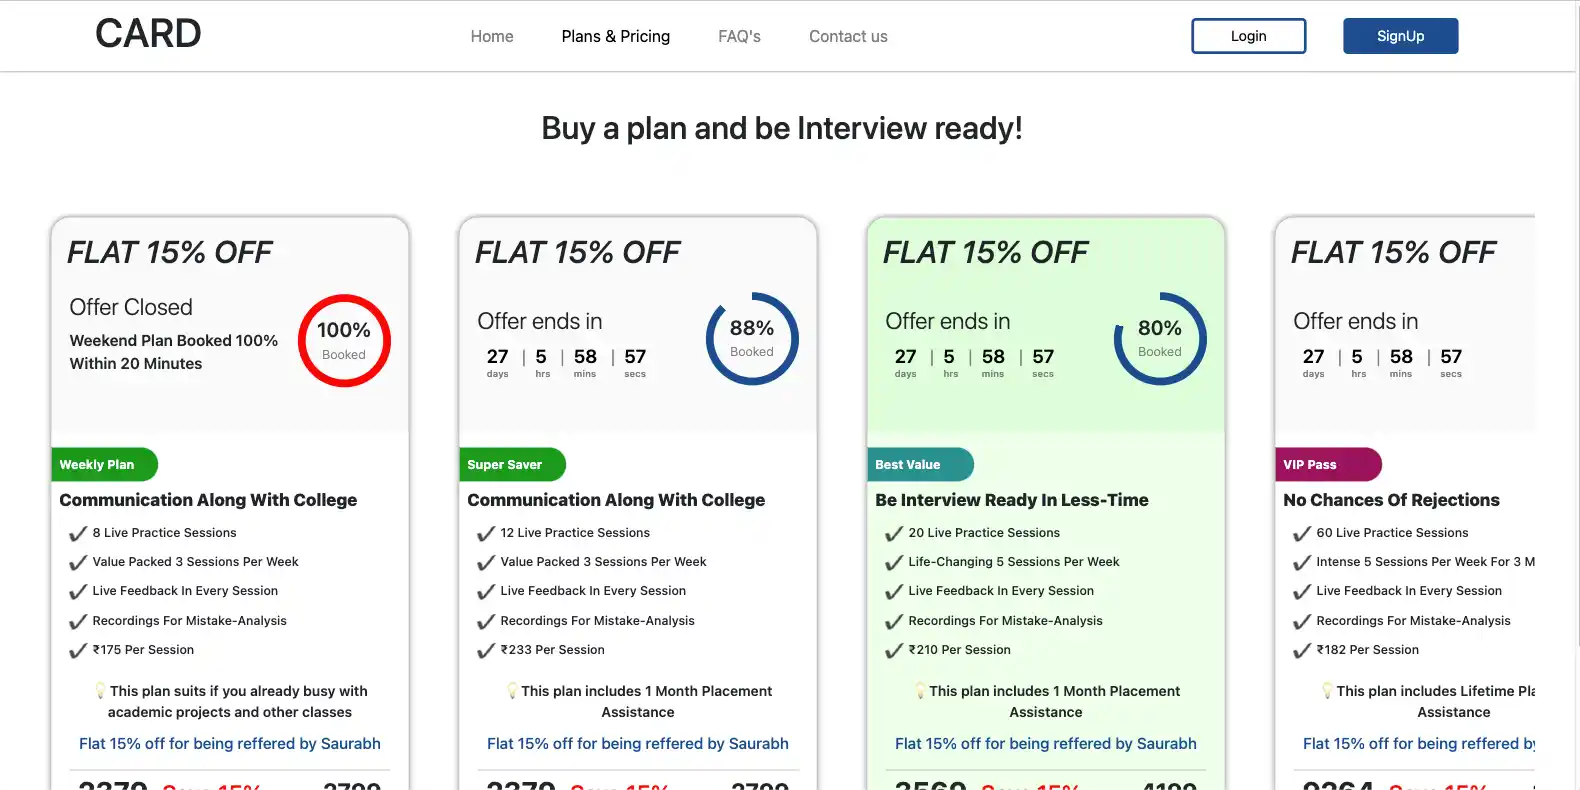Click lightbulb icon in Weekly Plan card

pyautogui.click(x=100, y=690)
